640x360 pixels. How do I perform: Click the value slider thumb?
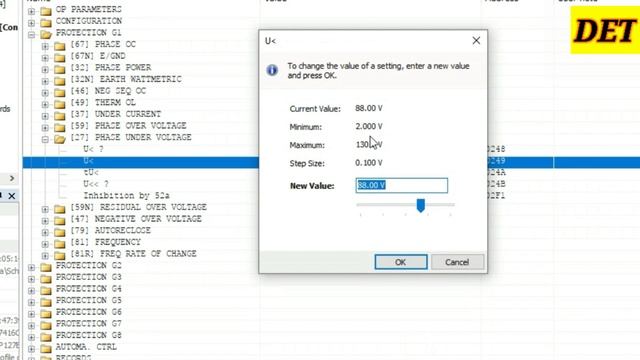pos(420,205)
